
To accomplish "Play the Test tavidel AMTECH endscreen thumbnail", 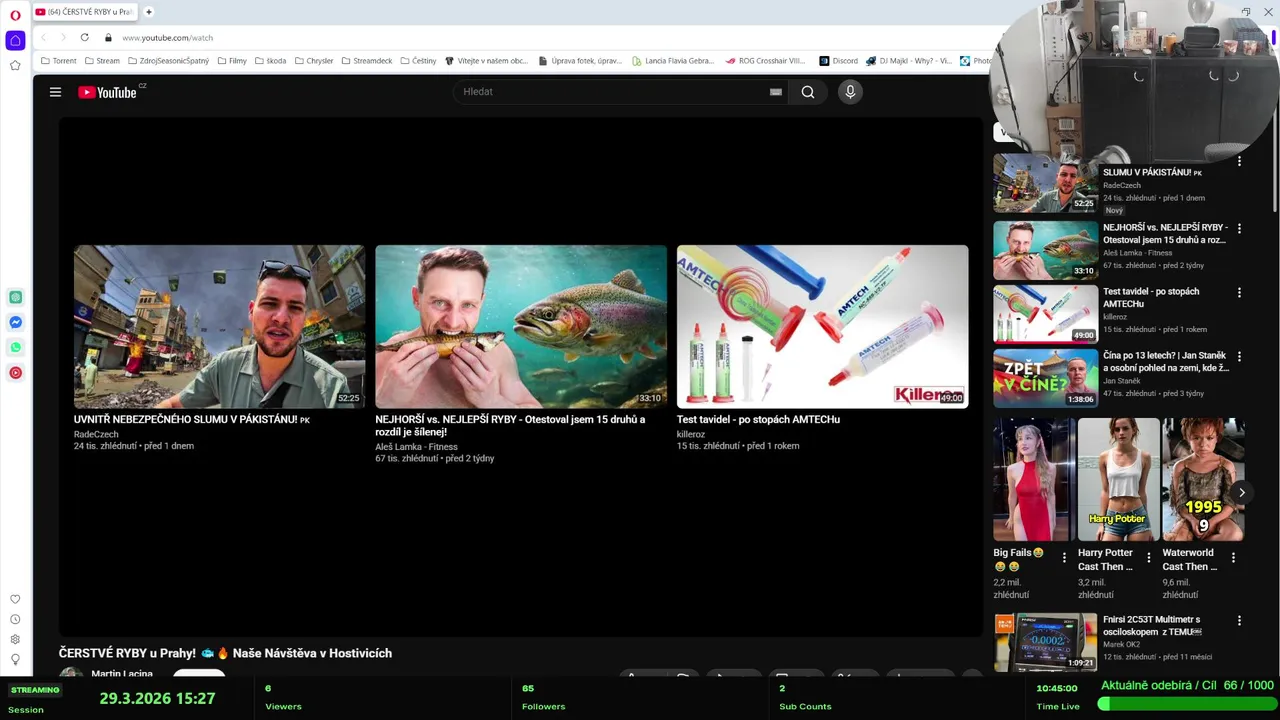I will click(822, 326).
